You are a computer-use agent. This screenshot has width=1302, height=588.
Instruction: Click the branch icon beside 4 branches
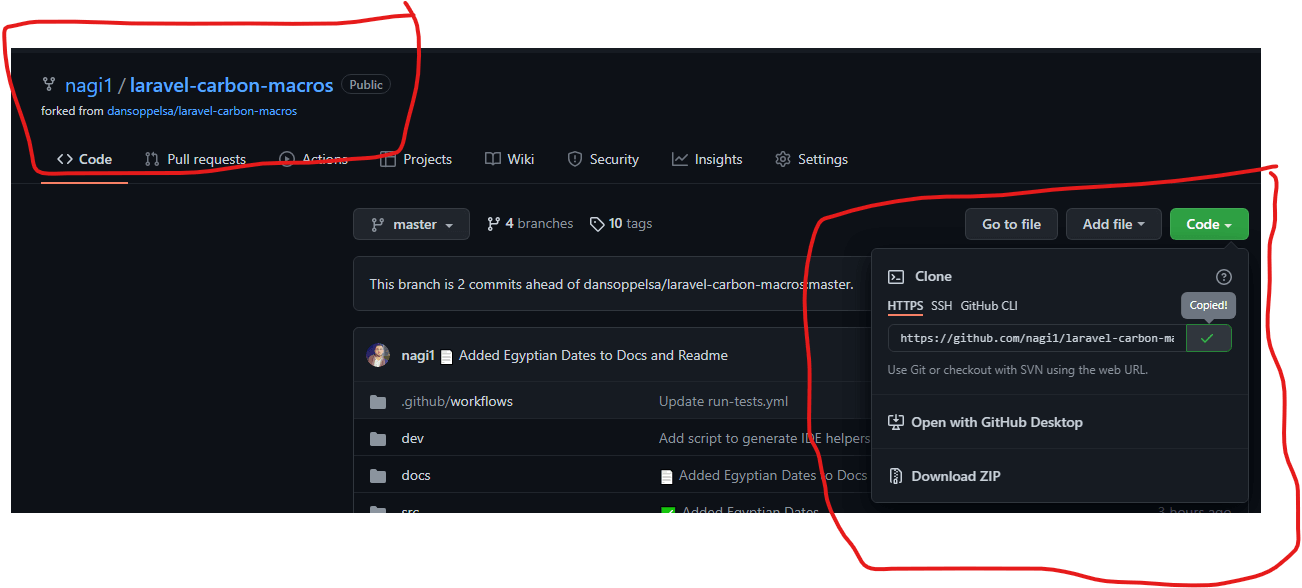click(496, 222)
